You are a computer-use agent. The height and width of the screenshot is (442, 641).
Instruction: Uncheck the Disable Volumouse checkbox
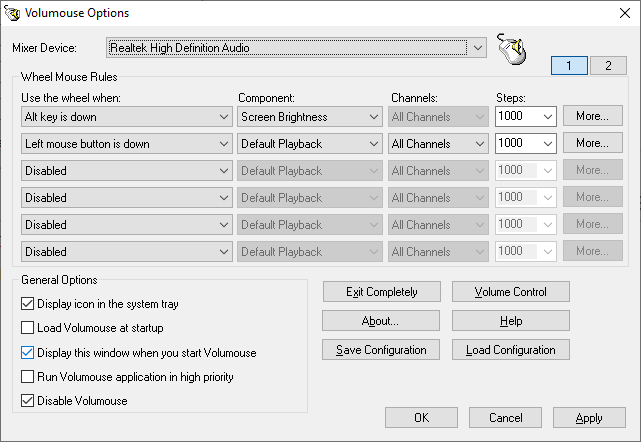click(28, 401)
